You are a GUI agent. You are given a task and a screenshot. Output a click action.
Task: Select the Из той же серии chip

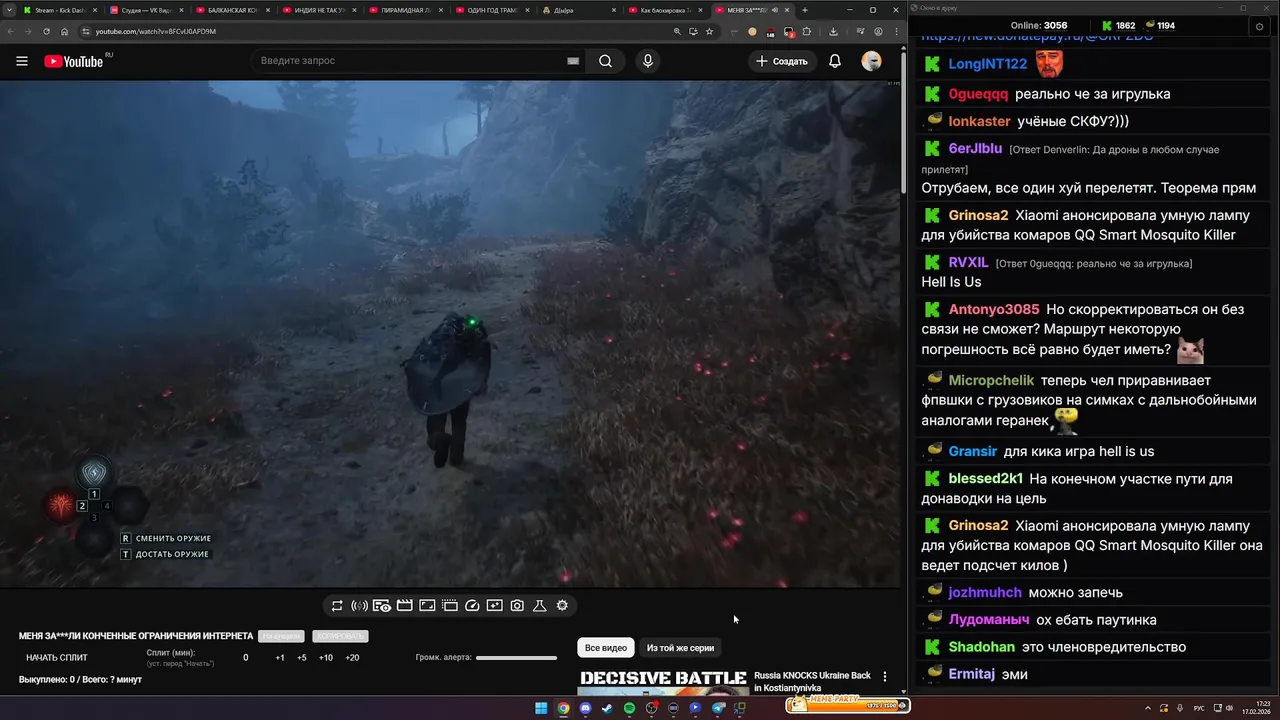[x=680, y=648]
